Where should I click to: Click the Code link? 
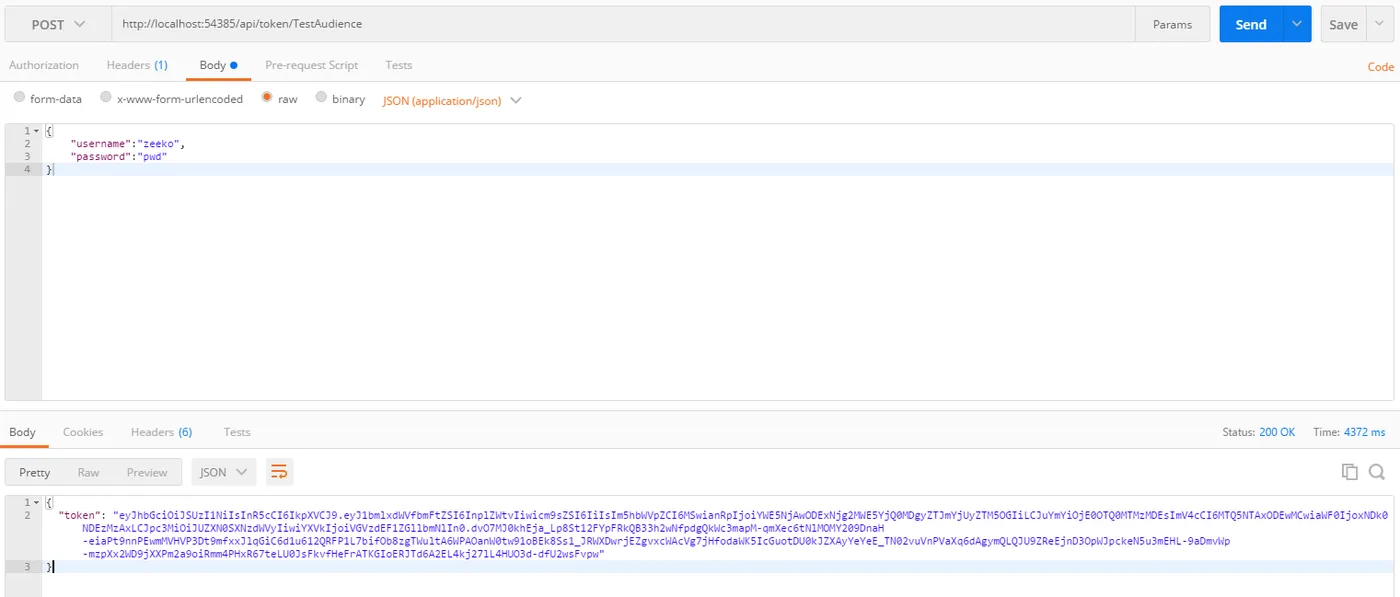click(x=1380, y=67)
